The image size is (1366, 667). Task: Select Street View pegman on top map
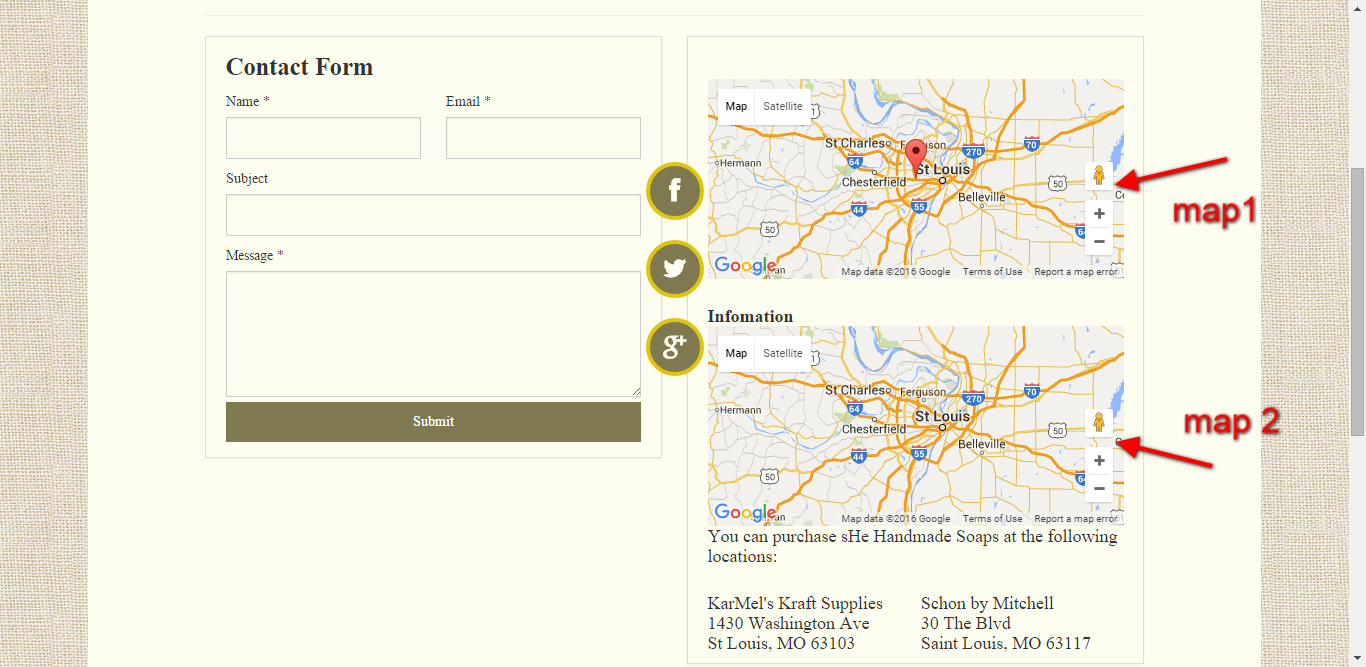tap(1098, 177)
